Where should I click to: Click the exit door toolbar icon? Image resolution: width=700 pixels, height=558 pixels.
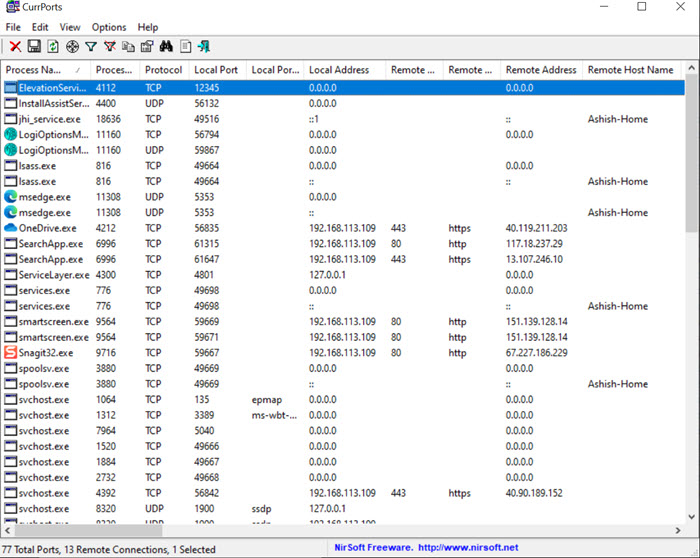[x=204, y=46]
